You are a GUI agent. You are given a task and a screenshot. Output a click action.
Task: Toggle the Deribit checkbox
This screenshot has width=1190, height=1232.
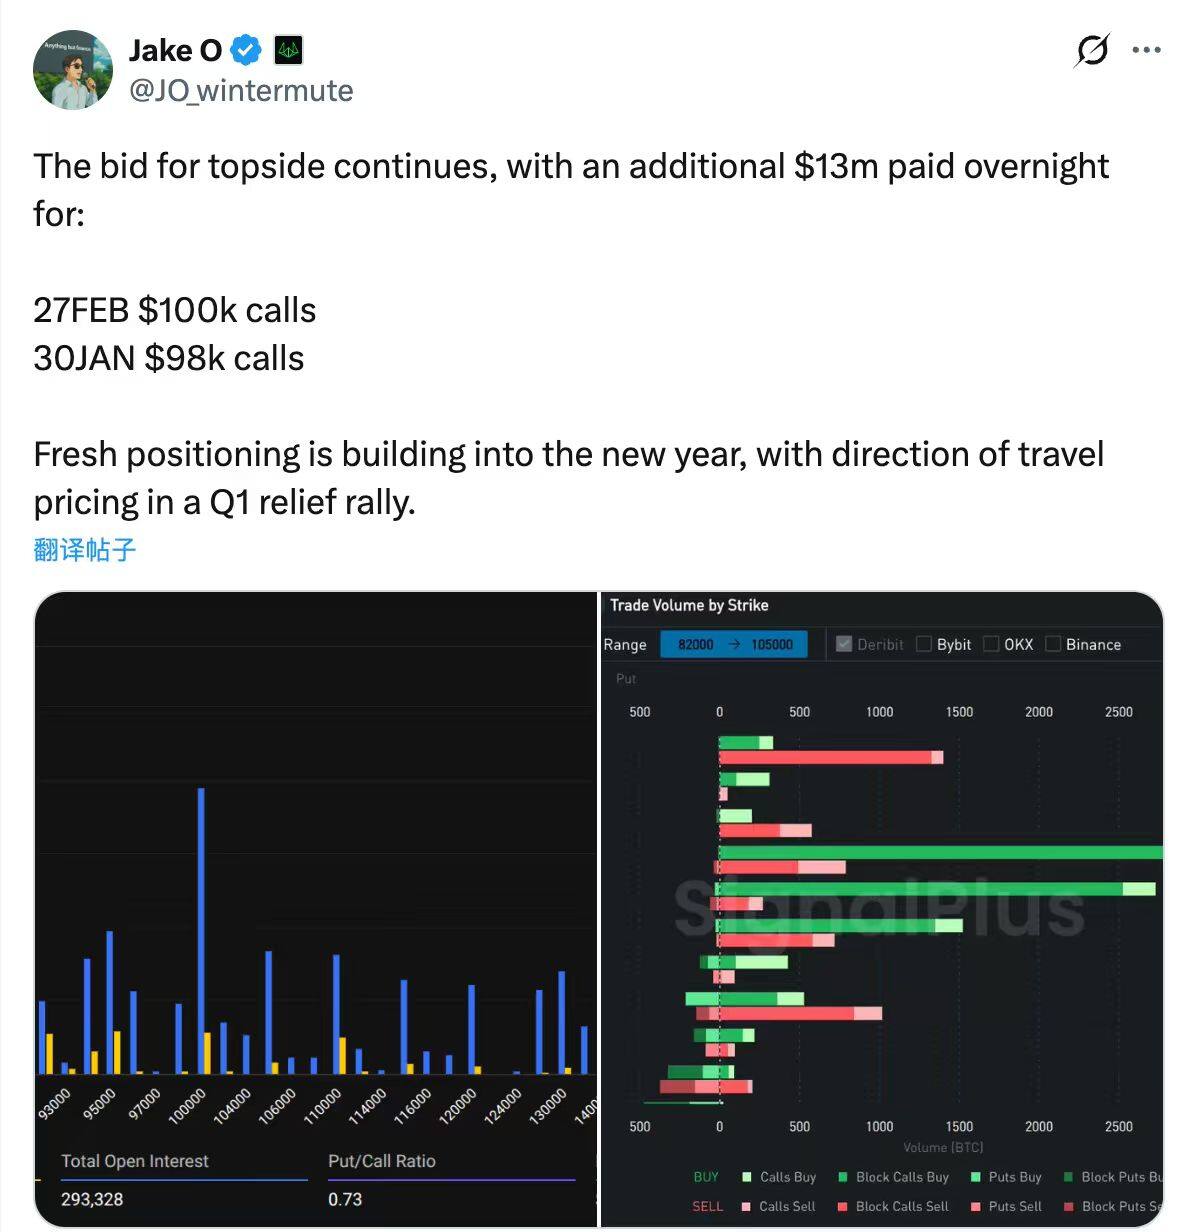coord(843,644)
